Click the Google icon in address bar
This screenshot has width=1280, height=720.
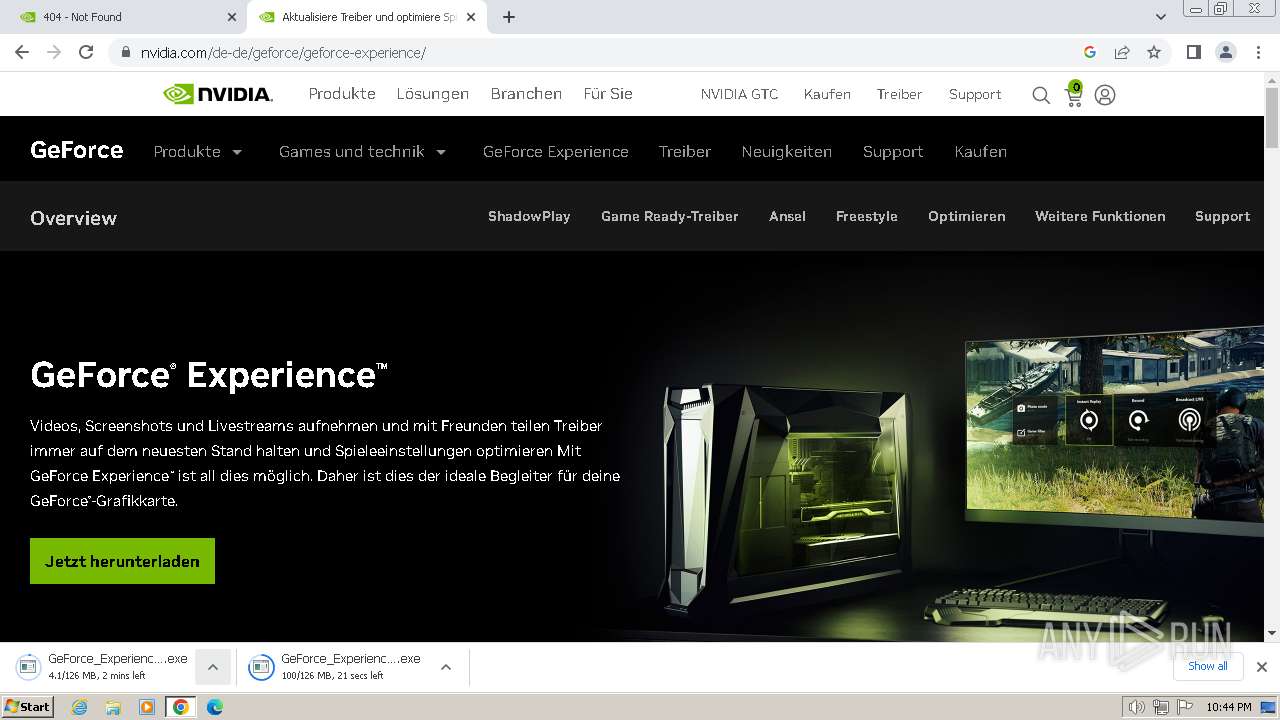(1090, 52)
